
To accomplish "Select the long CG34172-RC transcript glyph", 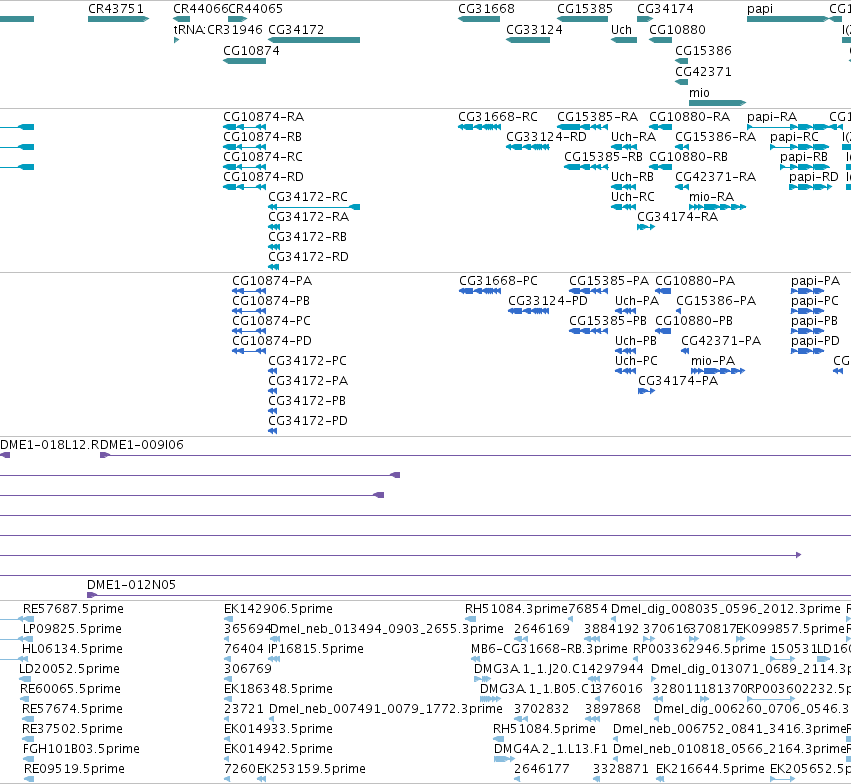I will point(314,207).
